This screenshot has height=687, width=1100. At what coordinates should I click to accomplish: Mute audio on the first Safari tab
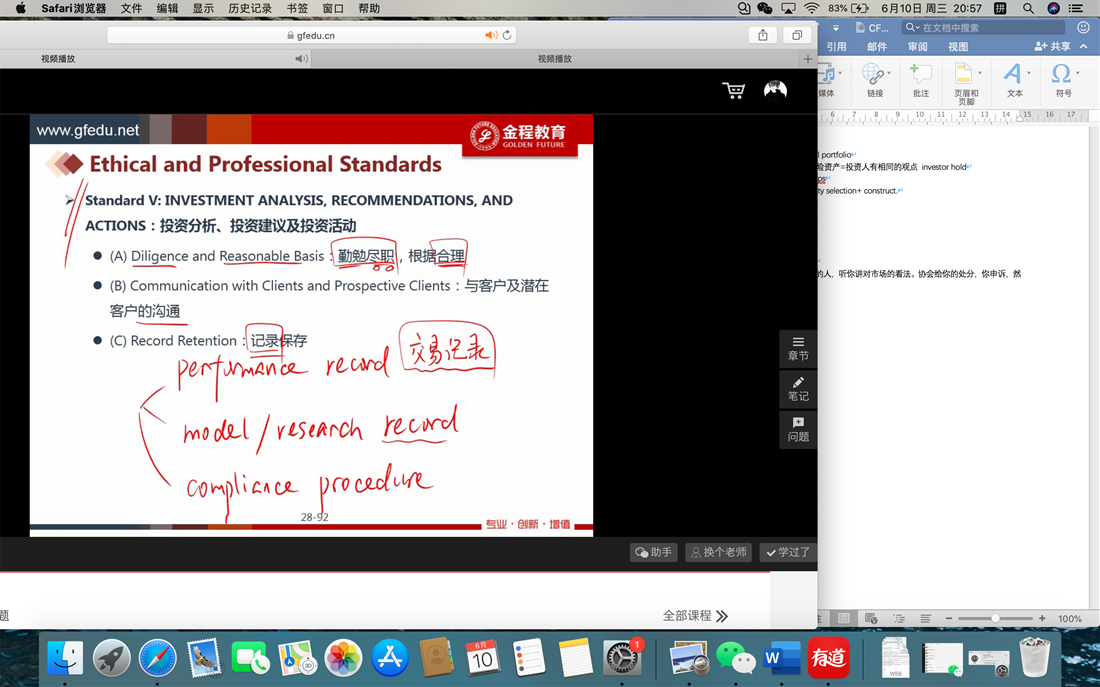click(301, 59)
